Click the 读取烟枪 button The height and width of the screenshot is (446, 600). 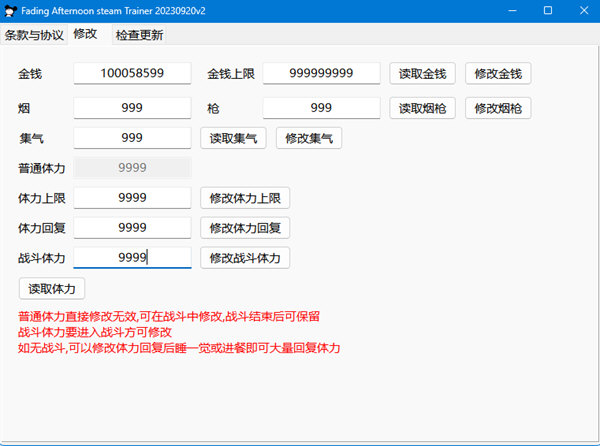[x=422, y=108]
